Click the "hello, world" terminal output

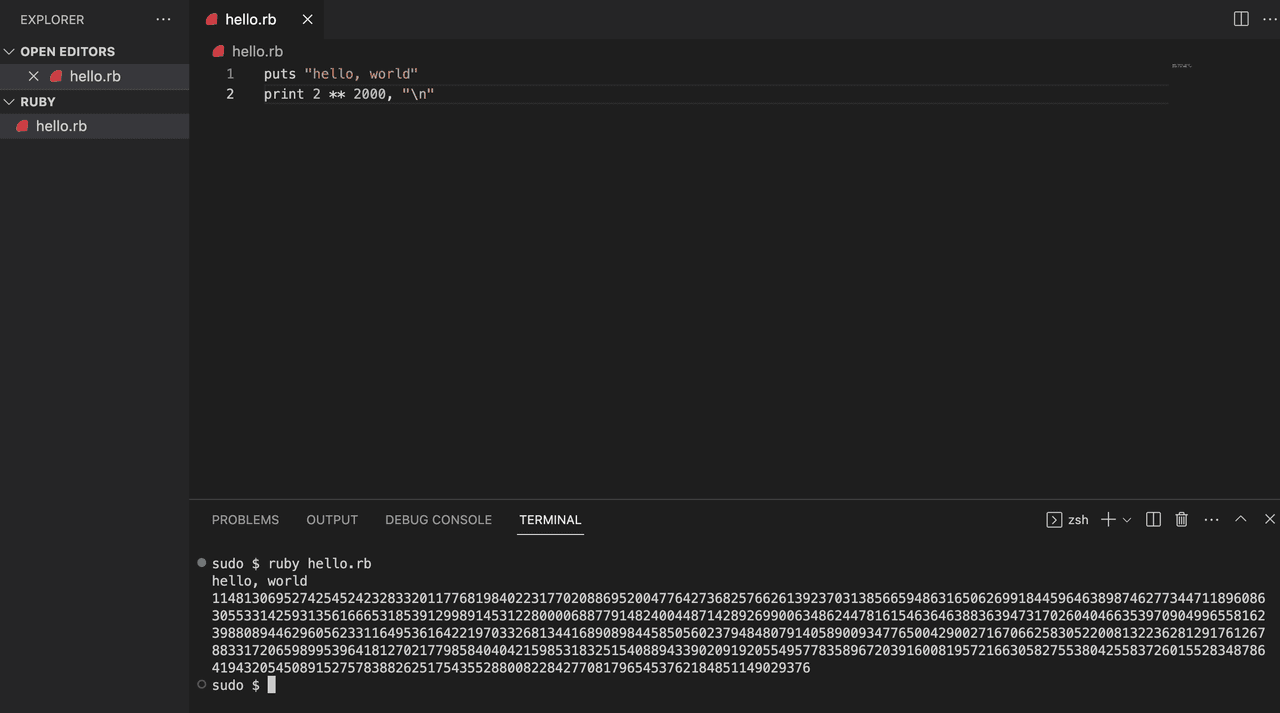259,581
